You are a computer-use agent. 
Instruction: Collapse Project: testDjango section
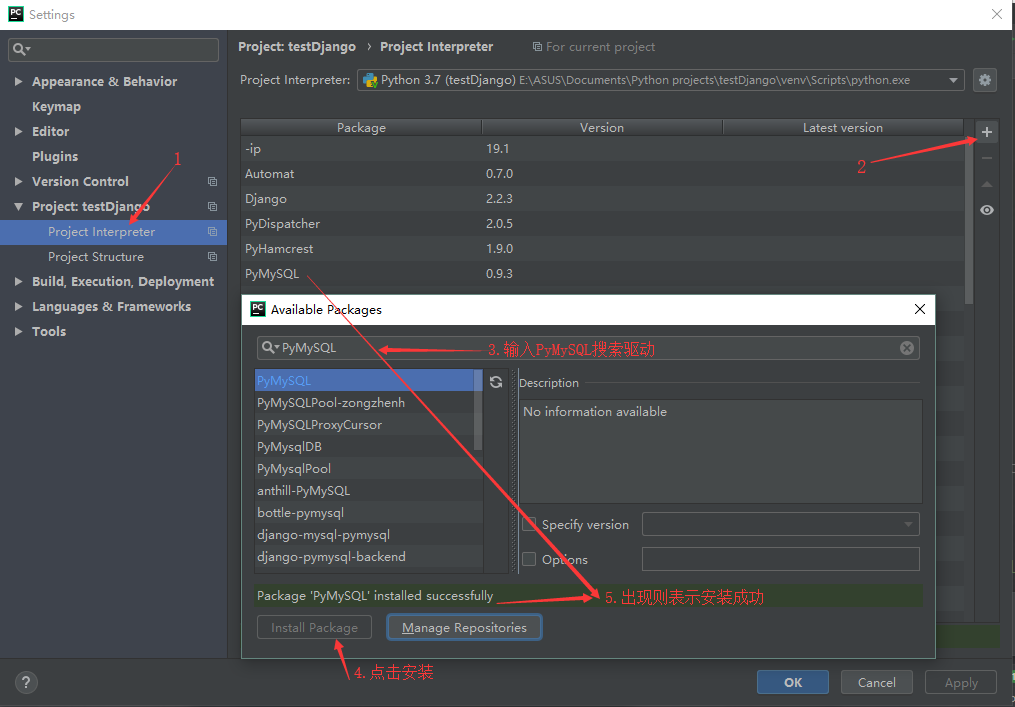click(x=19, y=207)
